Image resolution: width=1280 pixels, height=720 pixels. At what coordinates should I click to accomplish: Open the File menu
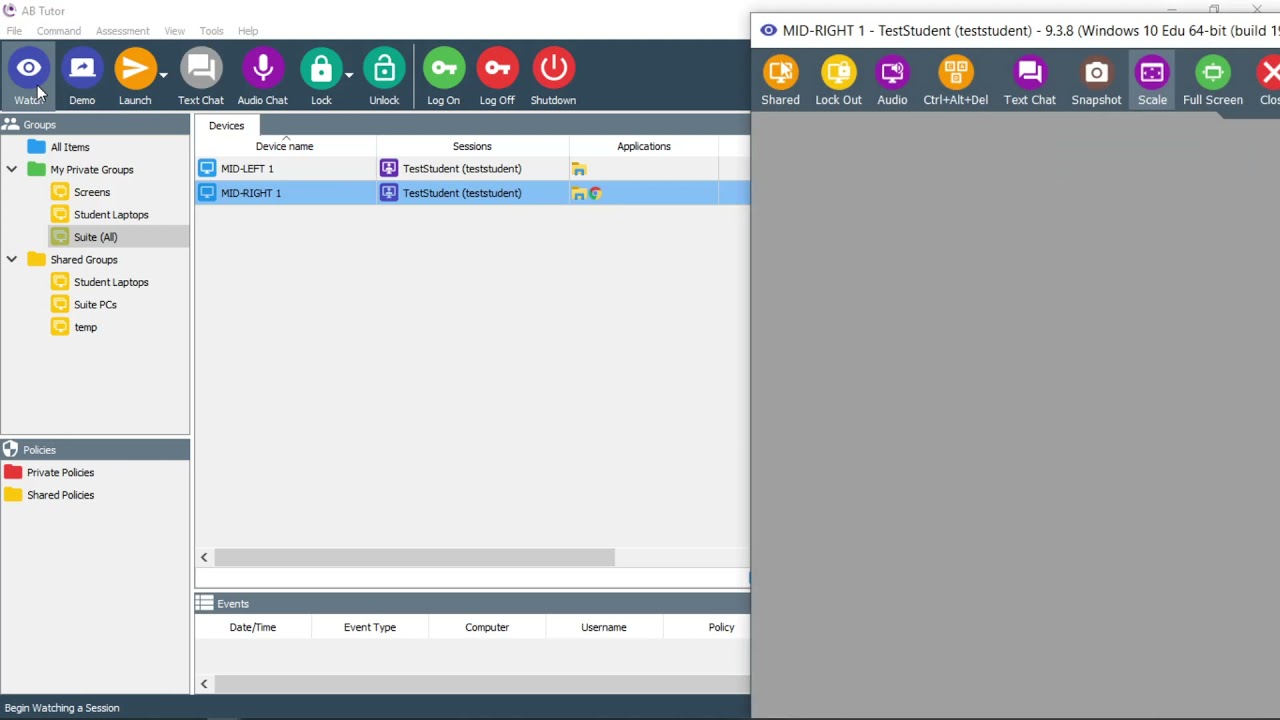[14, 31]
